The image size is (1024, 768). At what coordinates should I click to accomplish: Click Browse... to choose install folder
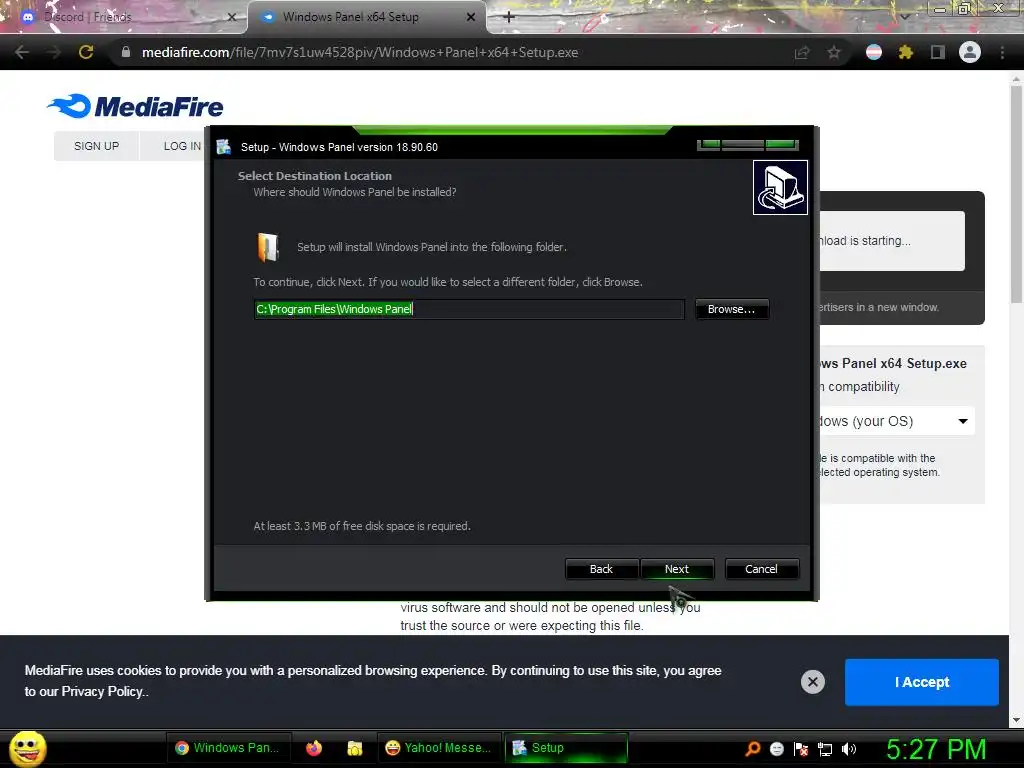pos(731,309)
